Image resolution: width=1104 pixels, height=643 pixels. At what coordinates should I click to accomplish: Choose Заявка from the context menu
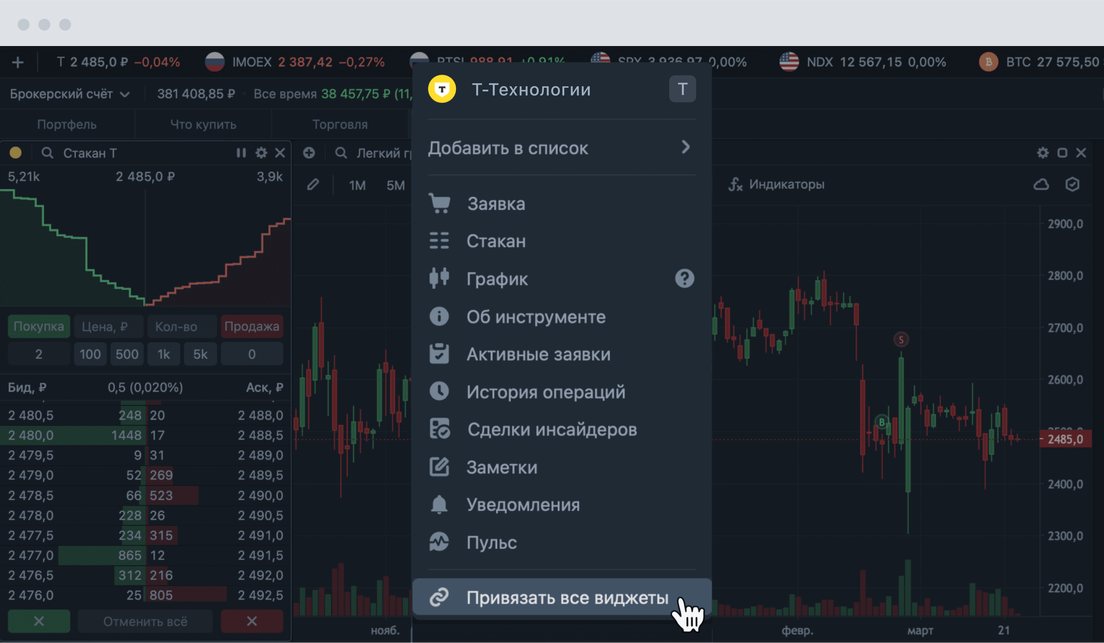pos(561,204)
